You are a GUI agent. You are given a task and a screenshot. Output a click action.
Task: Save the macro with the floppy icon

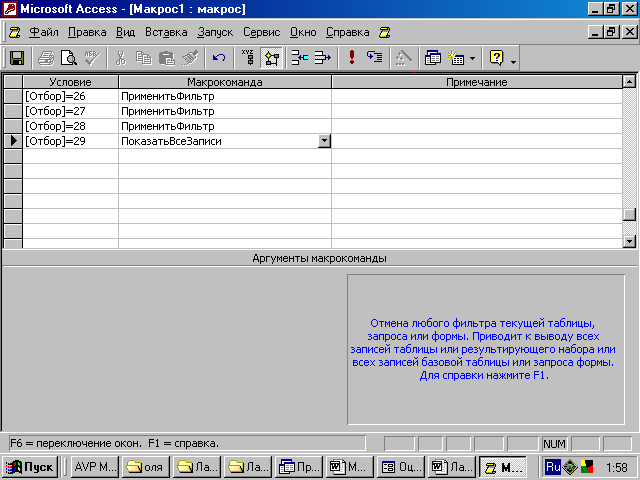[17, 58]
